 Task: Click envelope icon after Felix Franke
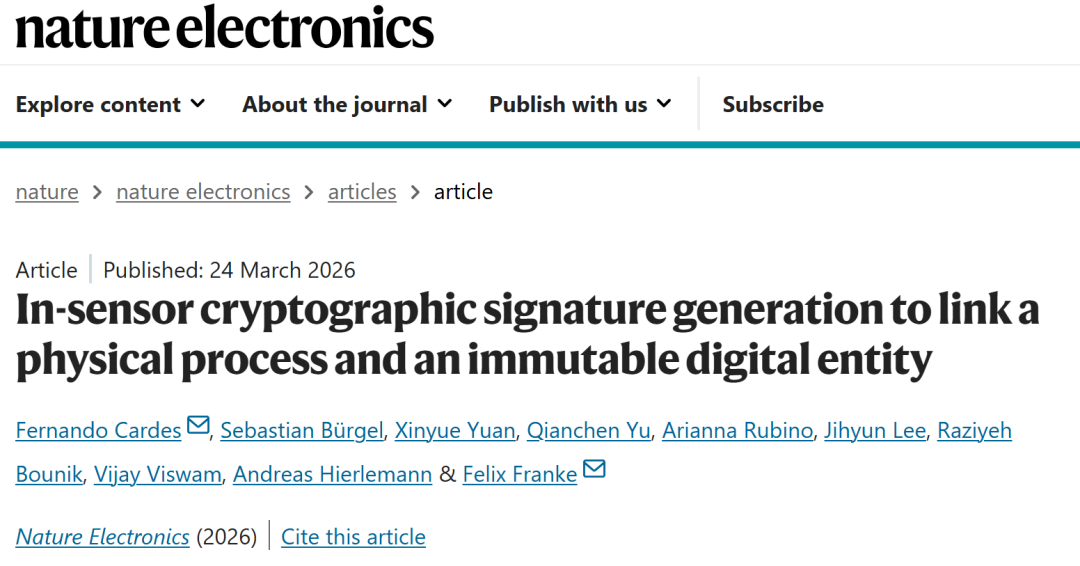point(594,469)
